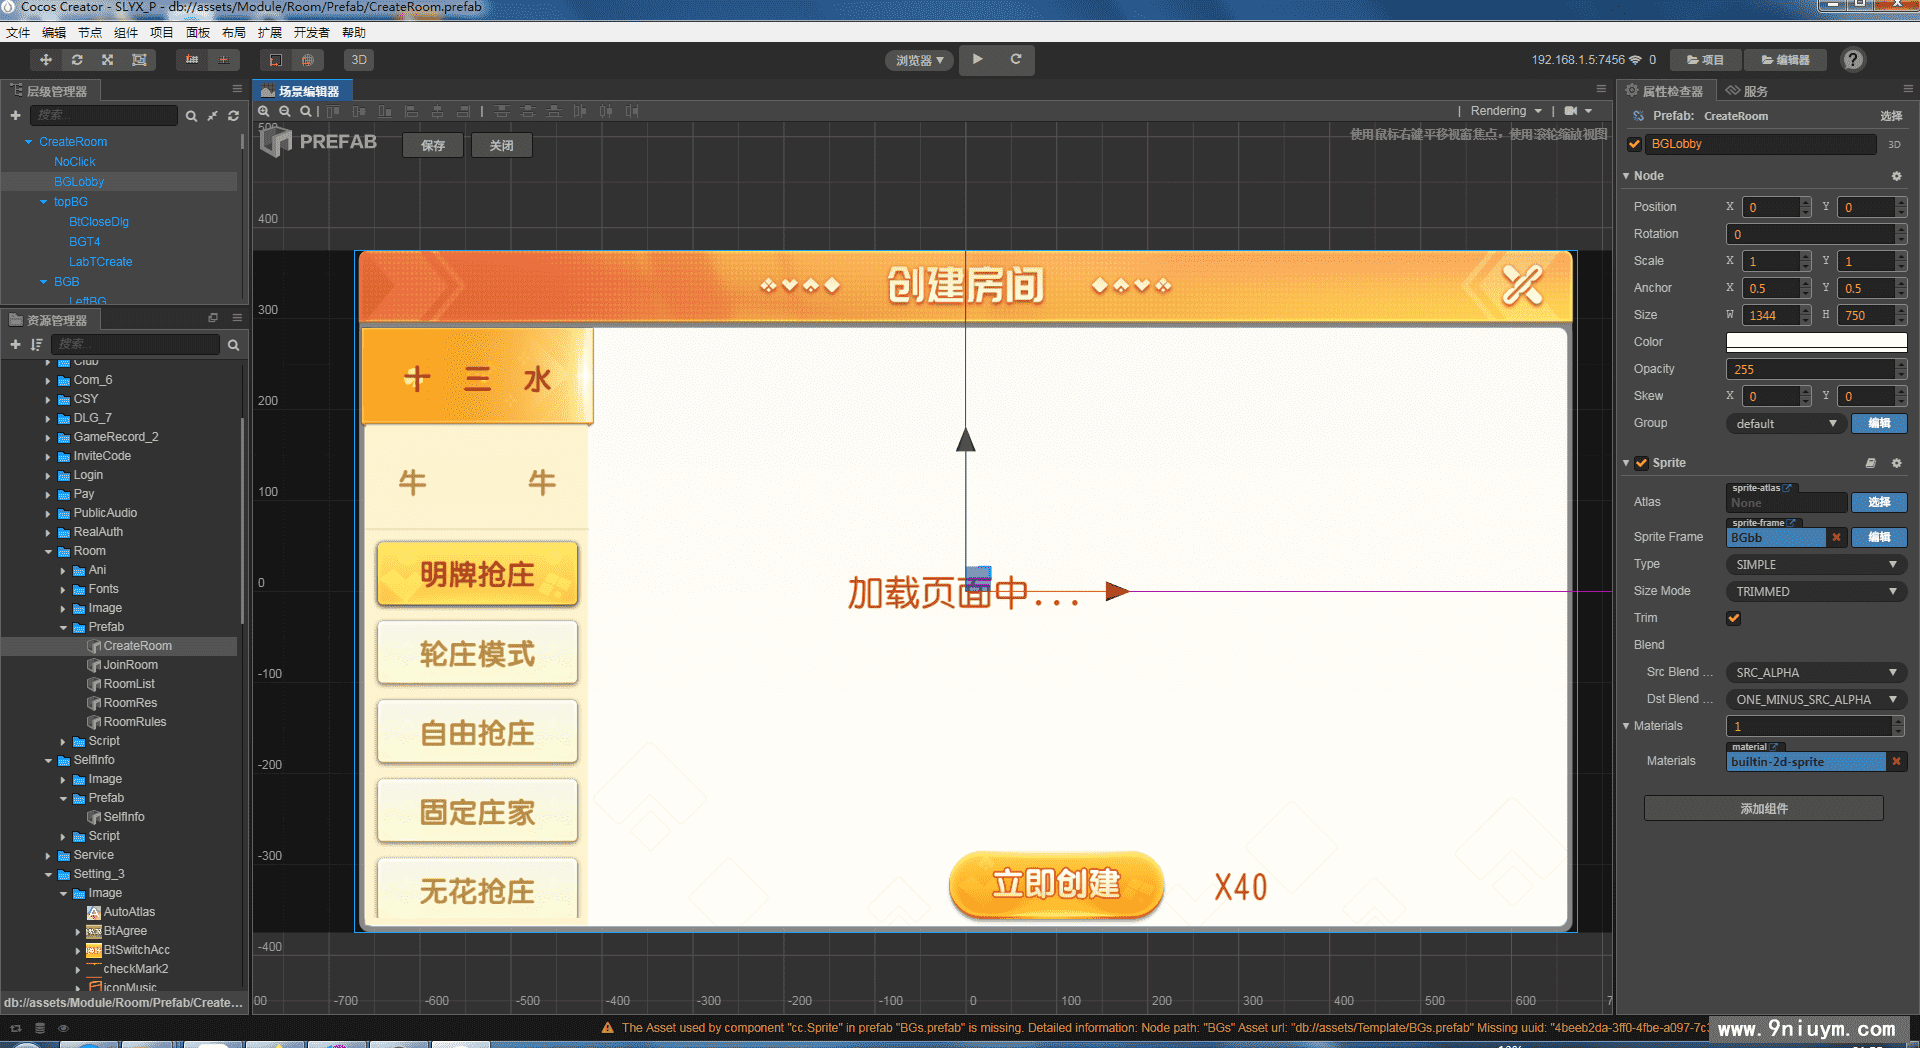This screenshot has width=1920, height=1048.
Task: Open the Type dropdown showing SIMPLE
Action: 1815,564
